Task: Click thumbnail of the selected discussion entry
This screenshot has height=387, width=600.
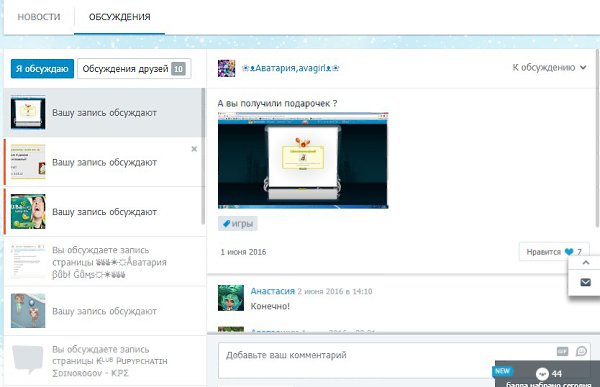Action: [28, 112]
